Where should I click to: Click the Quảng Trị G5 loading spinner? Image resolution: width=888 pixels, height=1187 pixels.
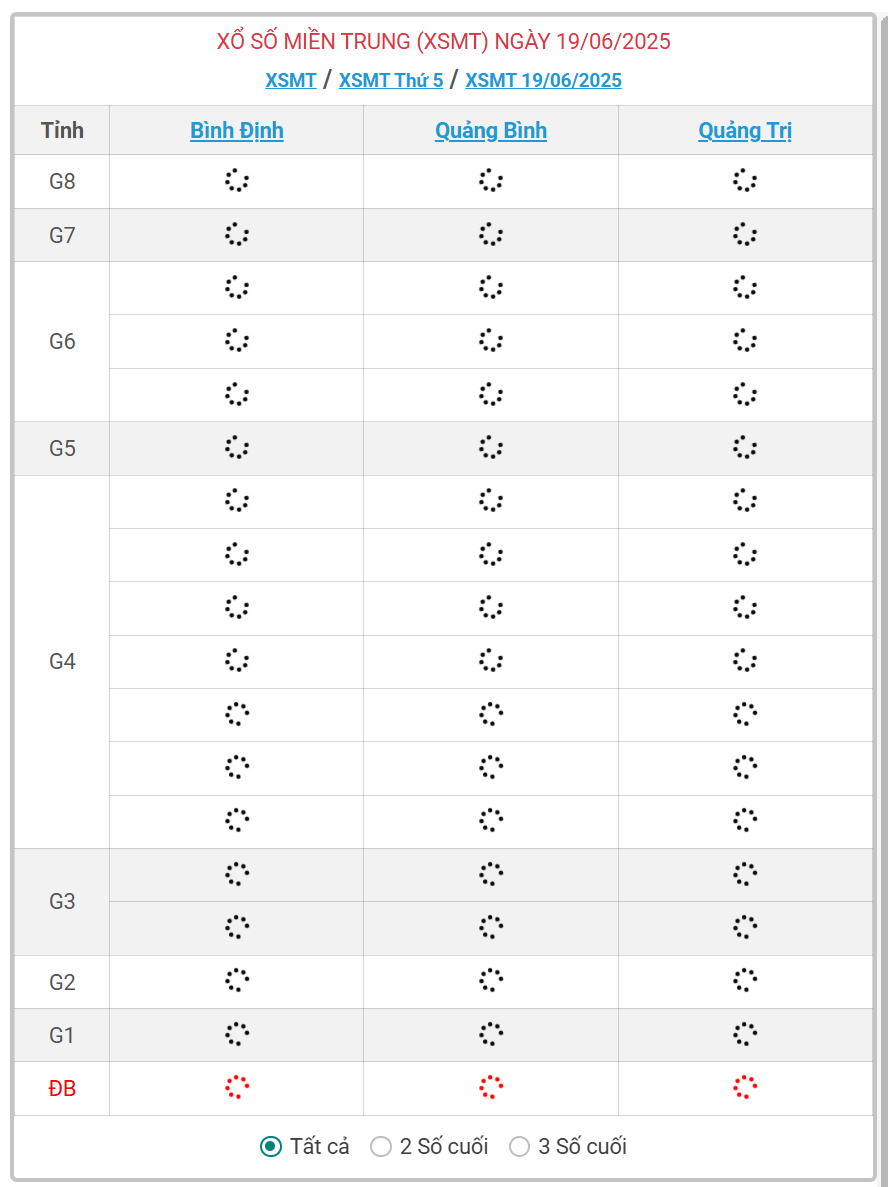pyautogui.click(x=745, y=447)
